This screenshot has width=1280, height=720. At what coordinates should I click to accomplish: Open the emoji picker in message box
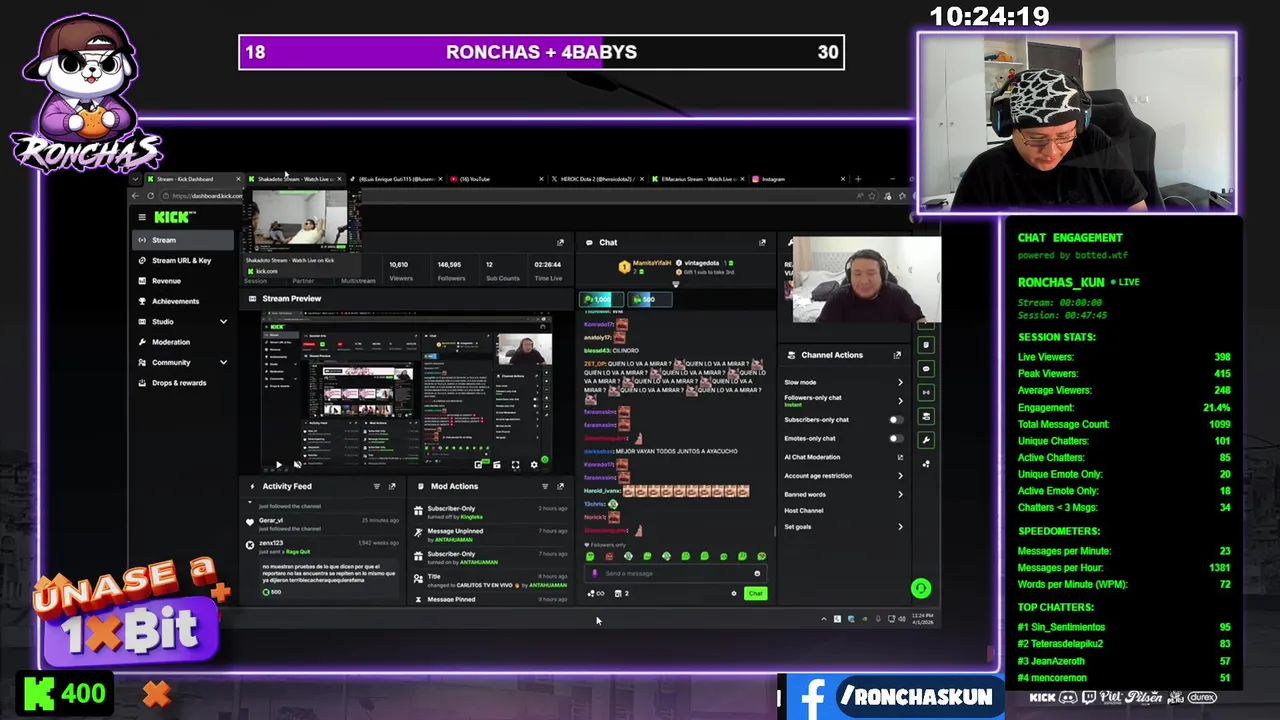point(757,573)
